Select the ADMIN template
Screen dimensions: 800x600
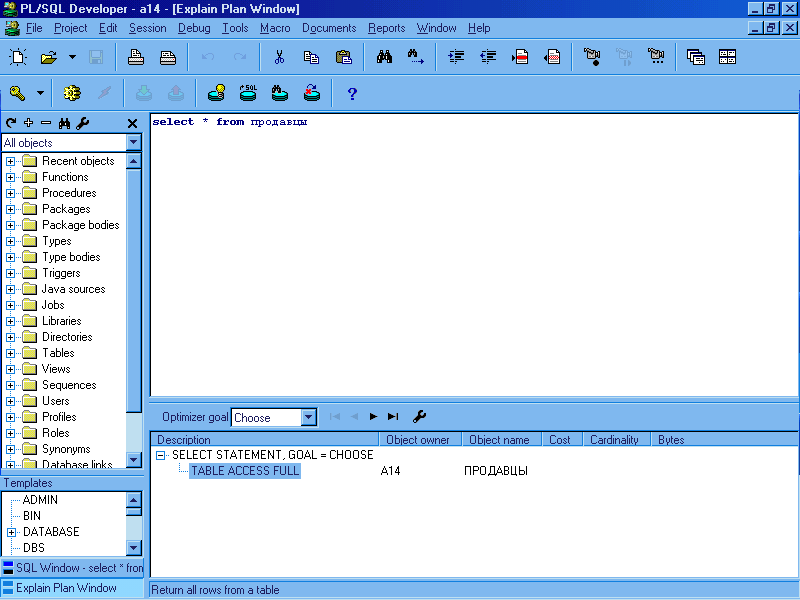point(40,500)
